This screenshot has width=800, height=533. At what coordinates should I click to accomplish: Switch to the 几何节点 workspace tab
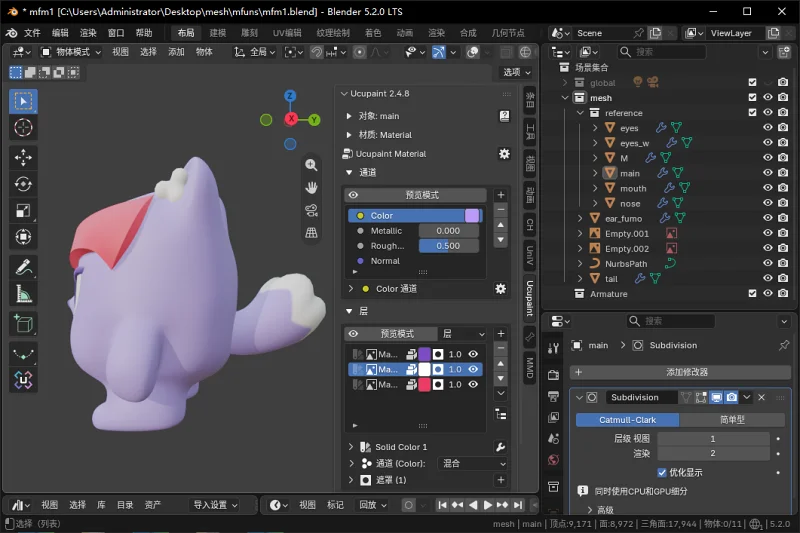[x=508, y=33]
